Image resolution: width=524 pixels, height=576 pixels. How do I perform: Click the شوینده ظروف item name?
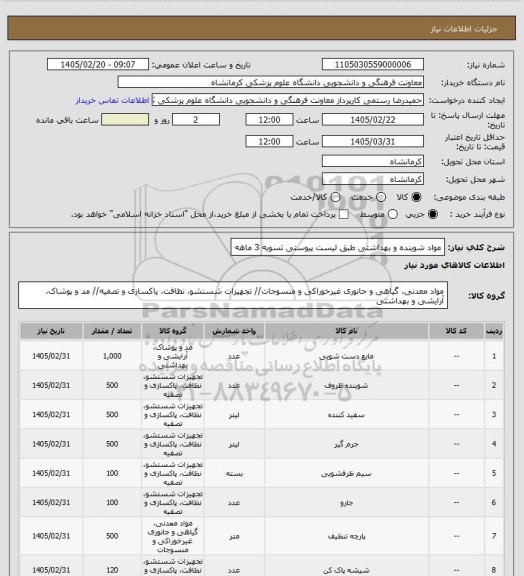click(346, 385)
